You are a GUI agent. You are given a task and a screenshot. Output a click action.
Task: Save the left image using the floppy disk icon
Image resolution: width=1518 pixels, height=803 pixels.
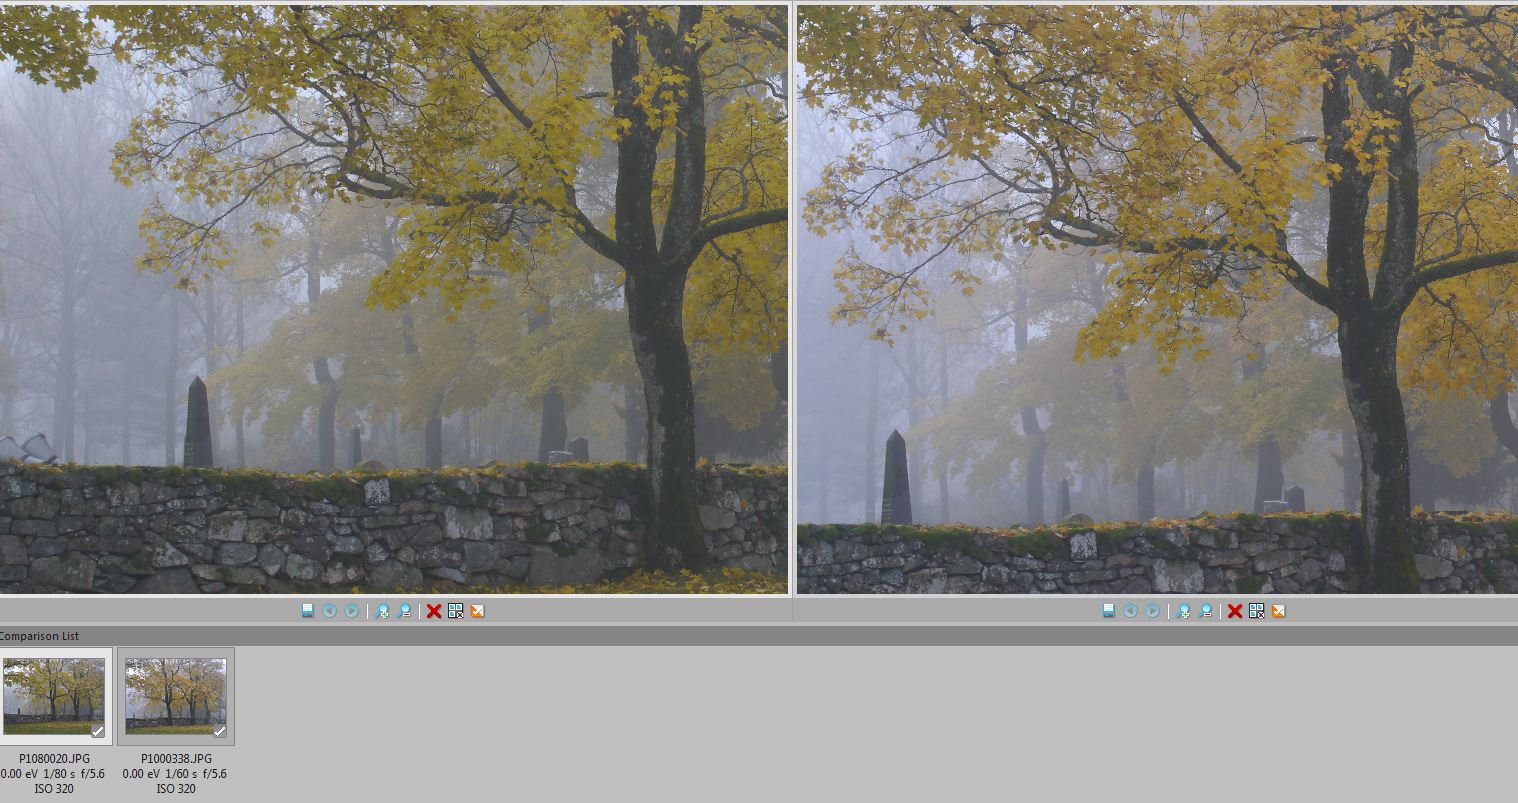click(x=308, y=611)
